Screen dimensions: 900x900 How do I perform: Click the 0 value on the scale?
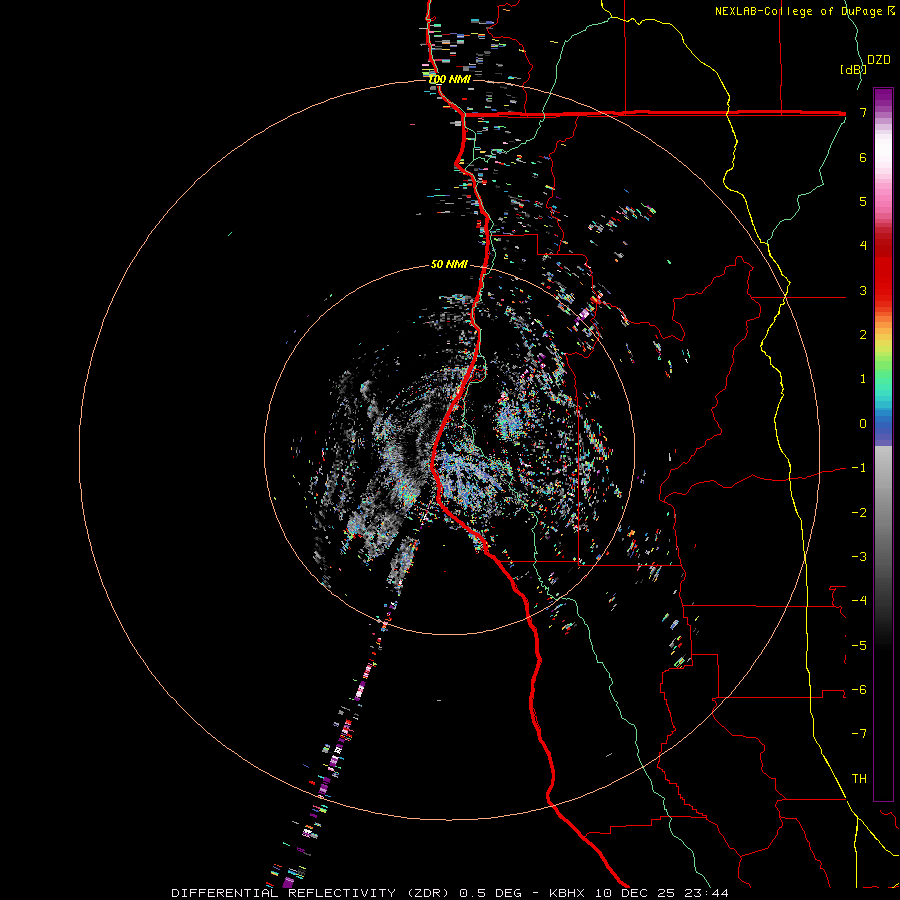[863, 424]
